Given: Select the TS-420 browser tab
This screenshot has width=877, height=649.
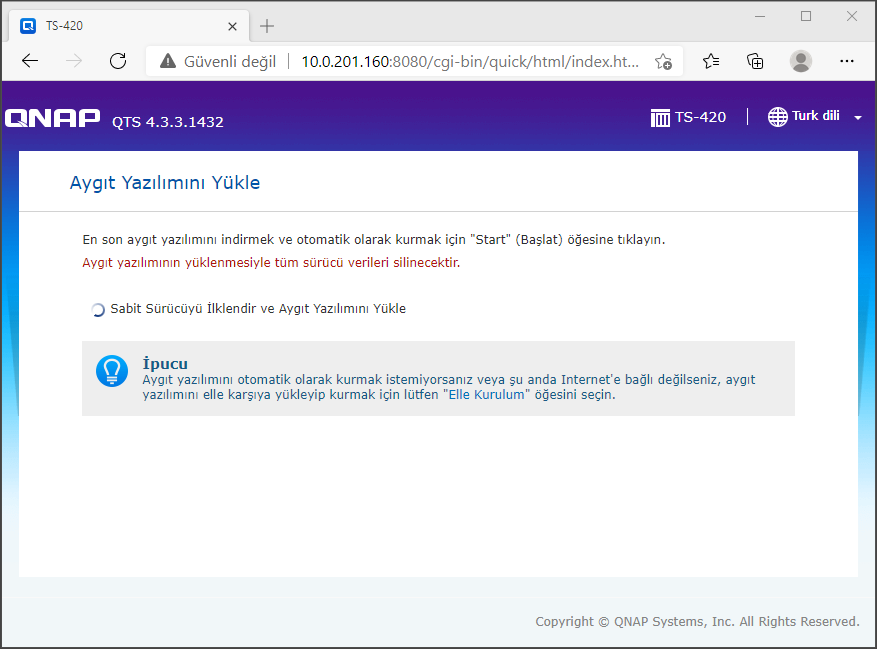Looking at the screenshot, I should point(120,26).
